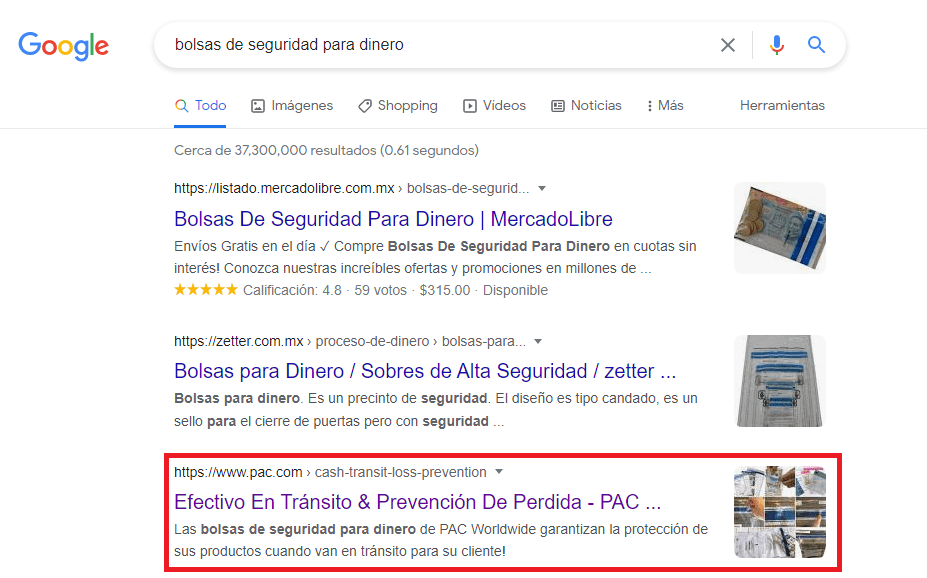Open the zetter Bolsas para Dinero link
Image resolution: width=927 pixels, height=578 pixels.
[x=425, y=371]
